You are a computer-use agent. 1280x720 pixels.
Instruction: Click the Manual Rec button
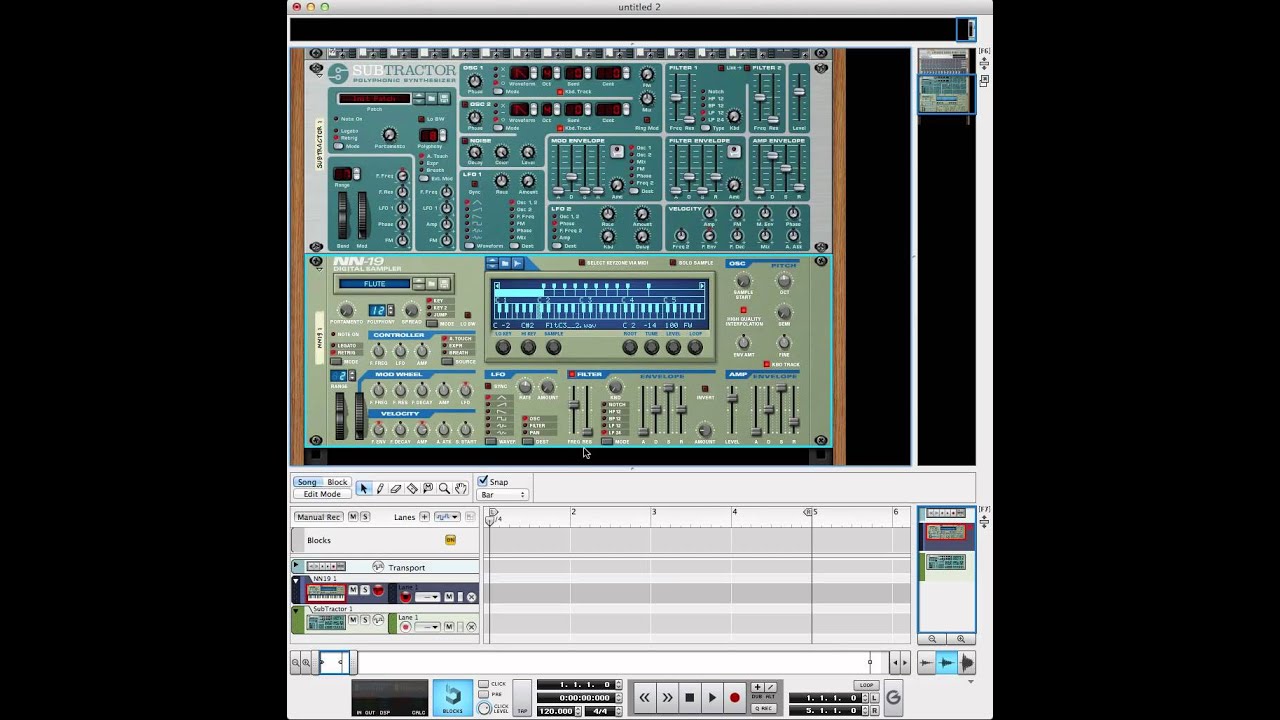(319, 517)
